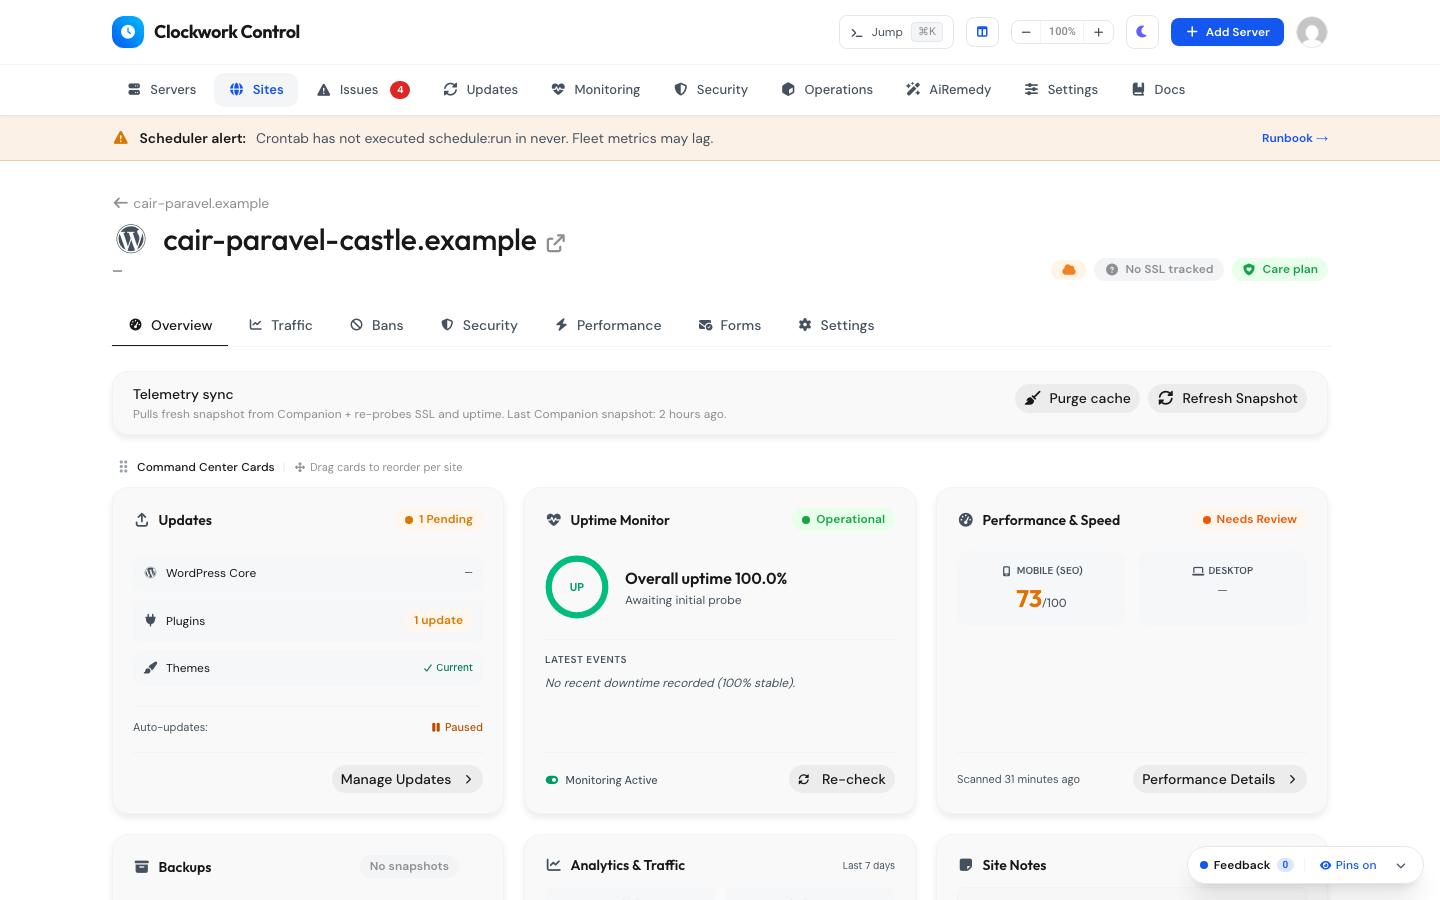Decrease zoom with the minus button
The image size is (1440, 900).
click(1026, 32)
